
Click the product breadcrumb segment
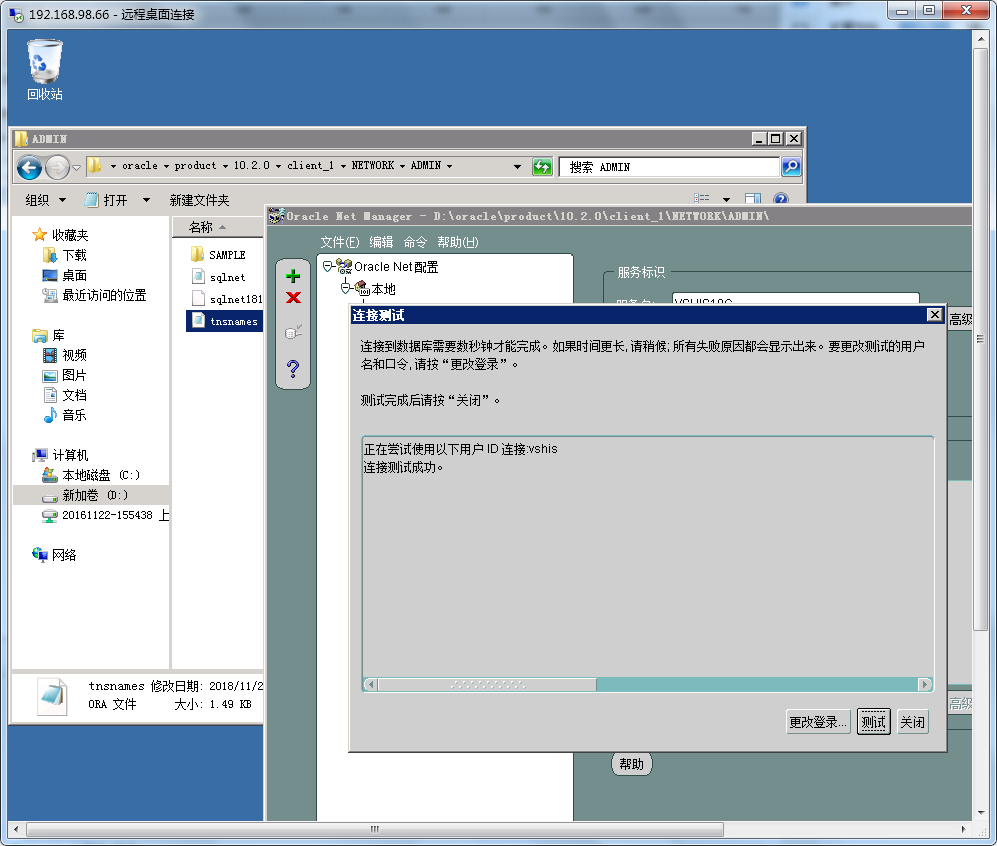tap(195, 166)
